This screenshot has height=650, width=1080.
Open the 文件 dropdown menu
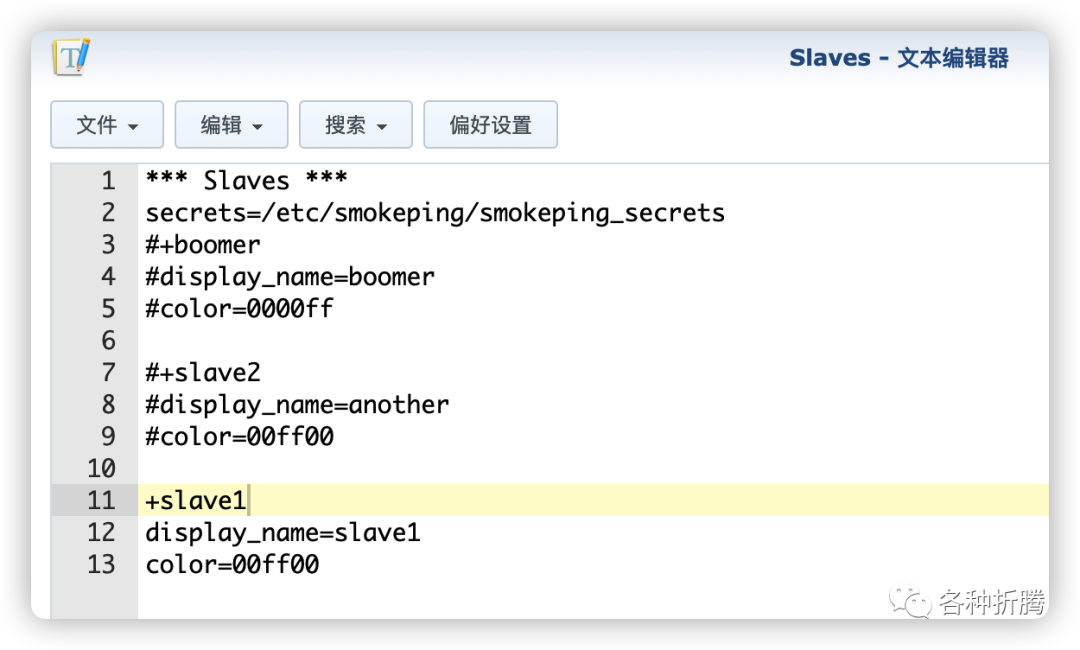tap(107, 125)
